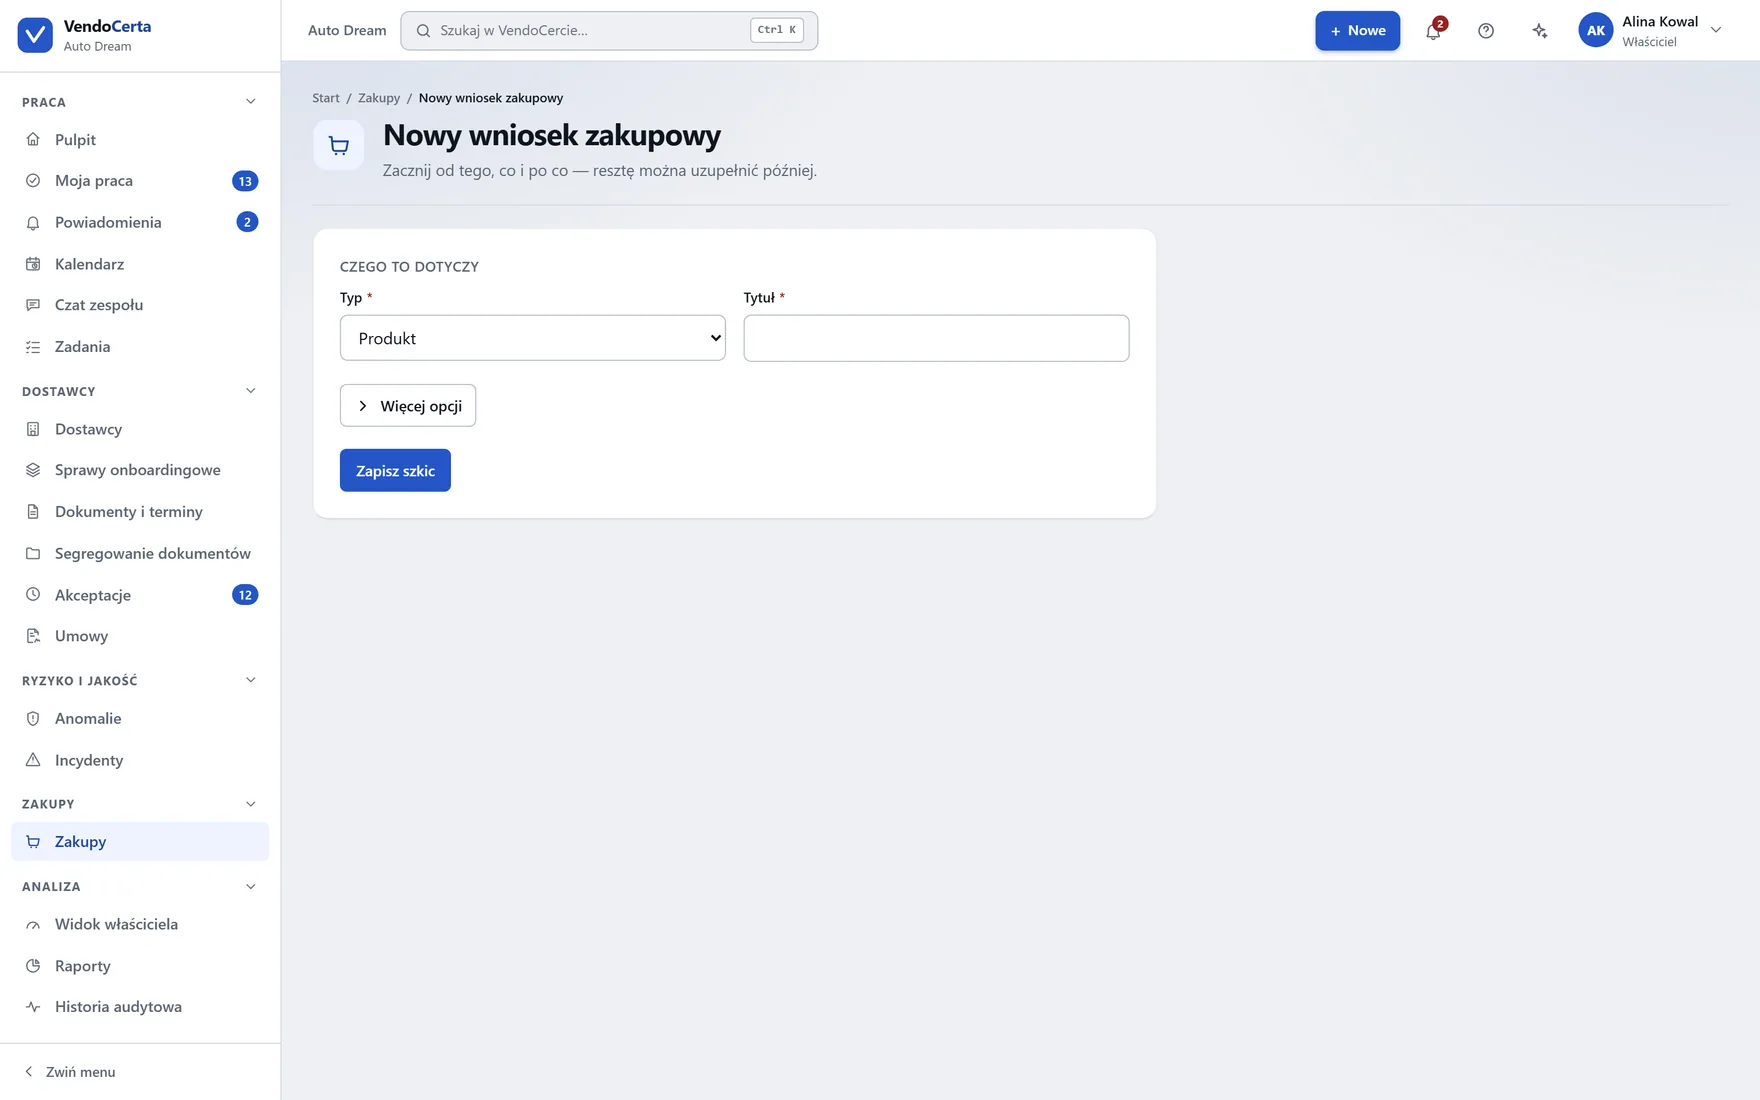Open the Typ dropdown showing Produkt
The width and height of the screenshot is (1760, 1100).
coord(533,338)
